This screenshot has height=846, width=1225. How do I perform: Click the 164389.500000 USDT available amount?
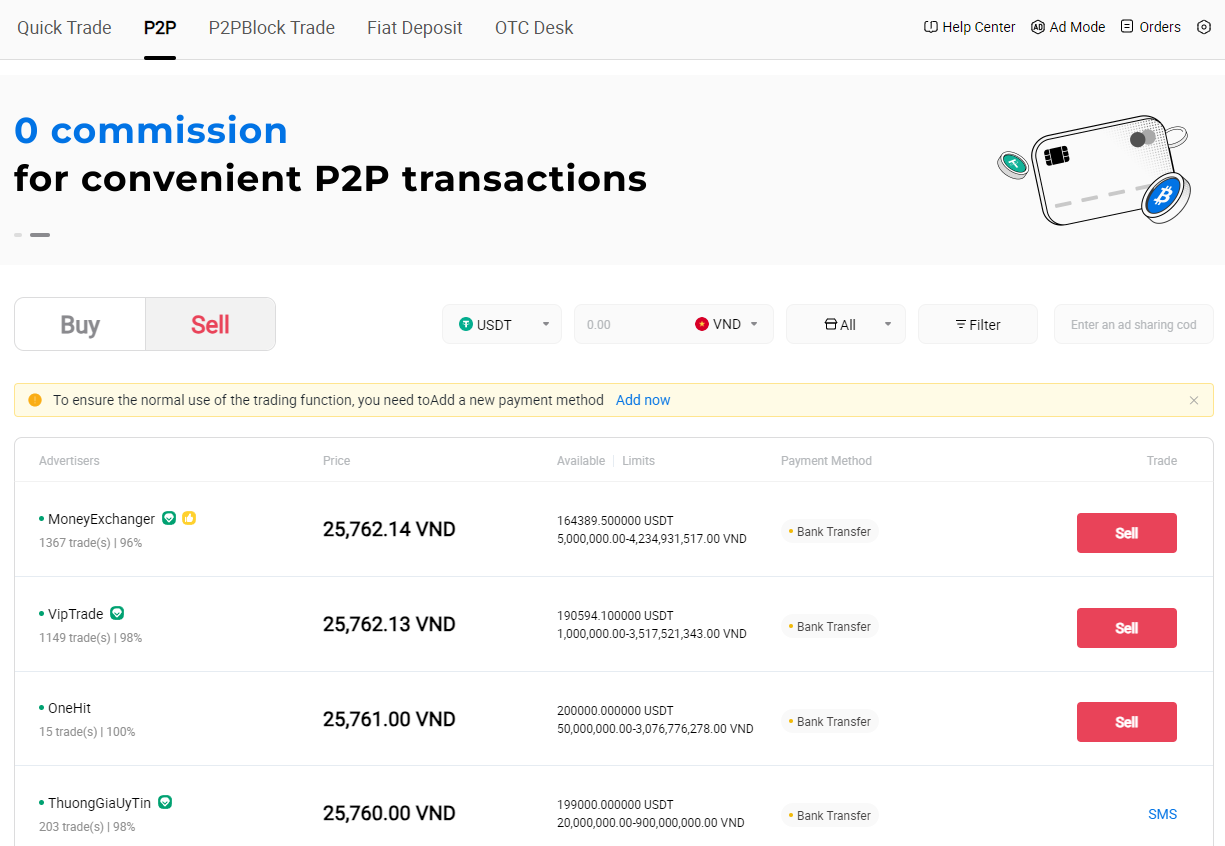coord(615,521)
